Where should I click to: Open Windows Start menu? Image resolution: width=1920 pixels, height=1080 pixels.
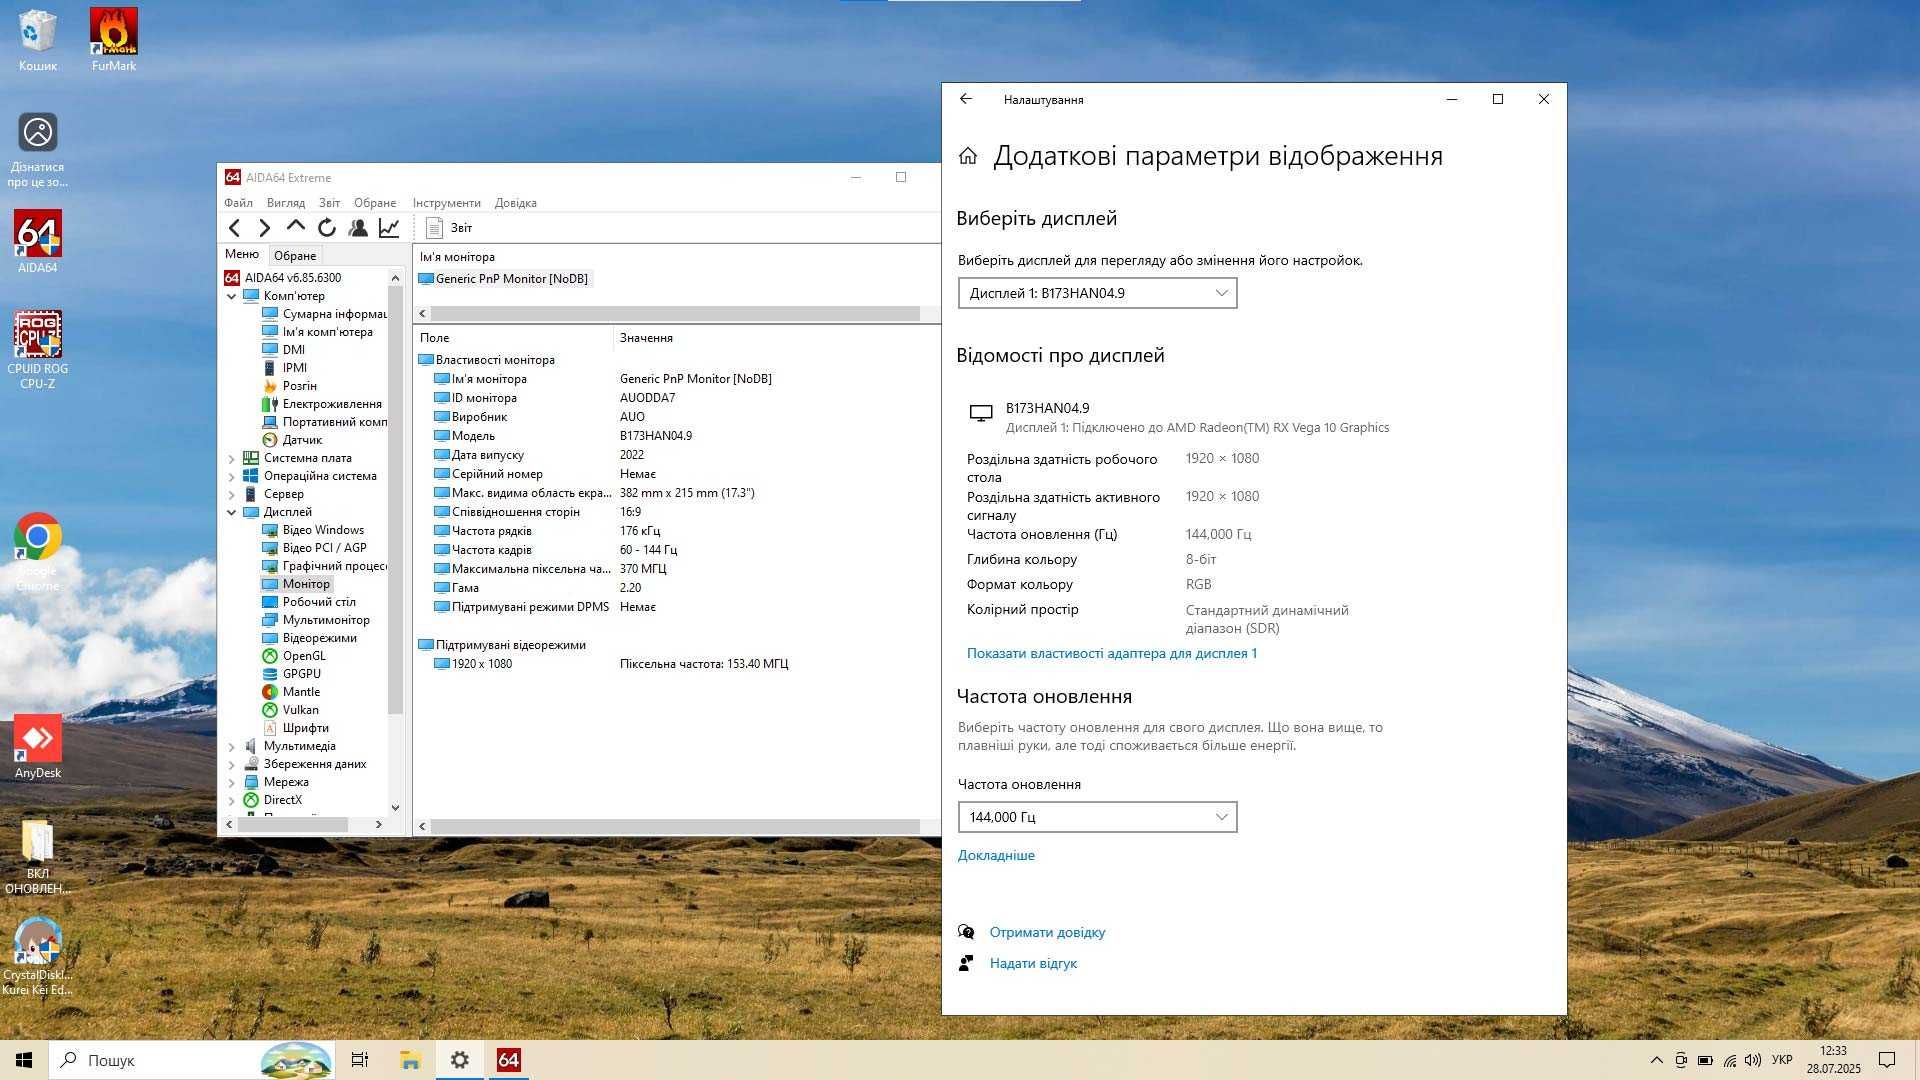24,1060
